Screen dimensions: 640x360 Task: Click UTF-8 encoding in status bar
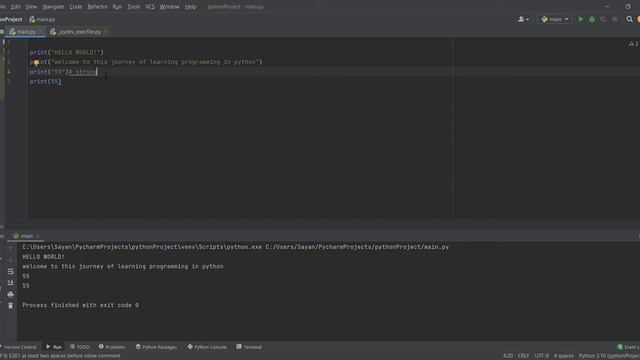click(542, 356)
